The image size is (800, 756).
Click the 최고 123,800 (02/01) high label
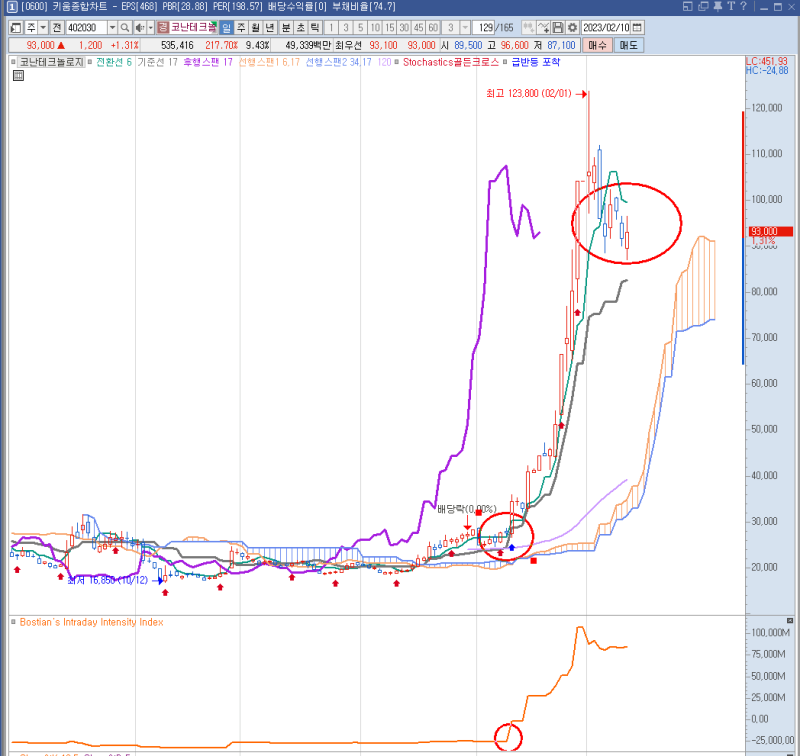[x=529, y=93]
